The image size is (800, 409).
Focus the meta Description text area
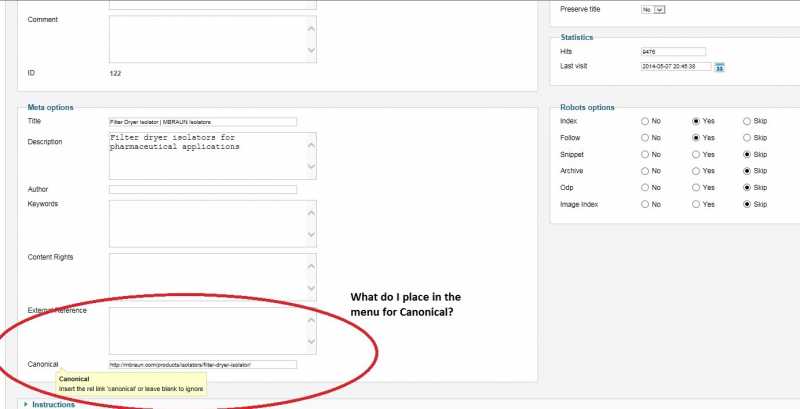207,155
